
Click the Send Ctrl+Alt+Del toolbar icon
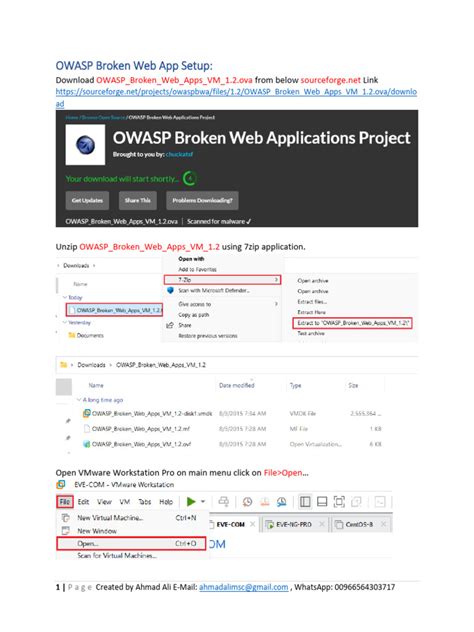(x=223, y=501)
